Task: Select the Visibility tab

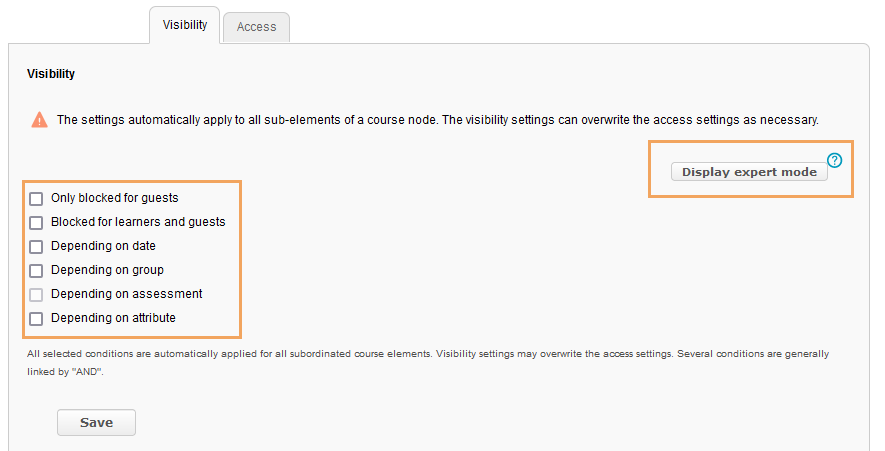Action: [x=185, y=25]
